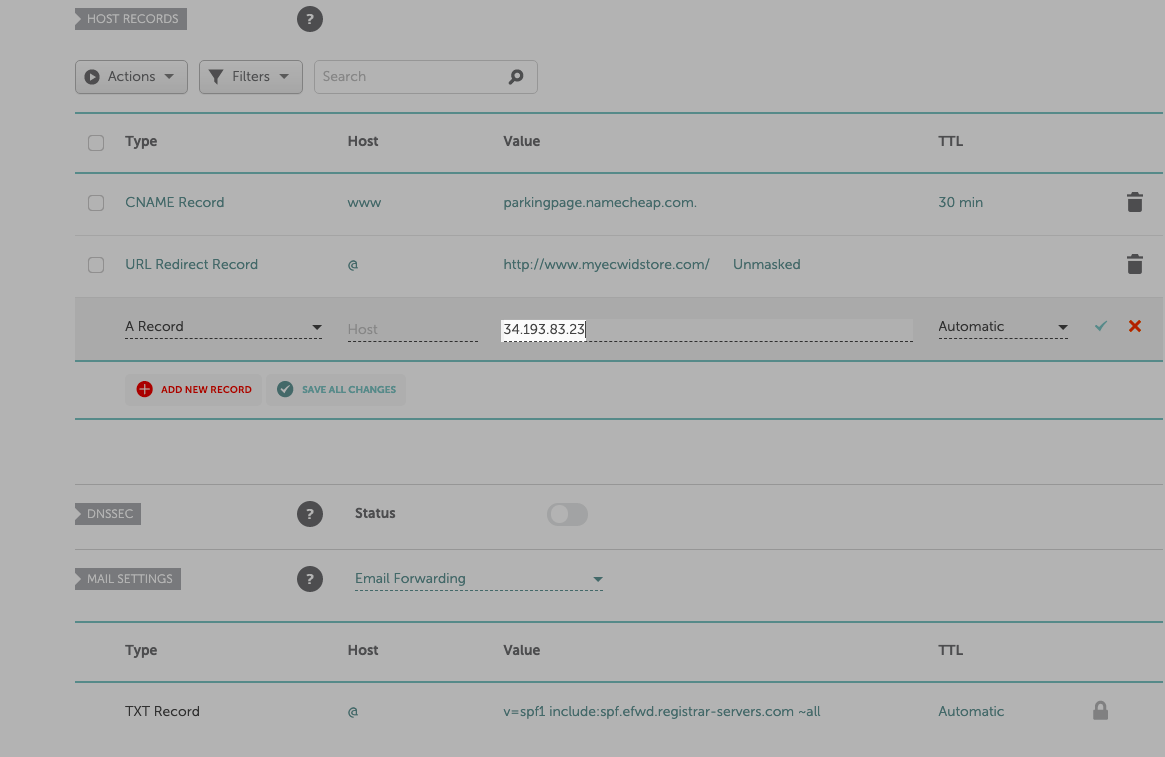Image resolution: width=1165 pixels, height=757 pixels.
Task: Open the Email Forwarding selector
Action: (478, 578)
